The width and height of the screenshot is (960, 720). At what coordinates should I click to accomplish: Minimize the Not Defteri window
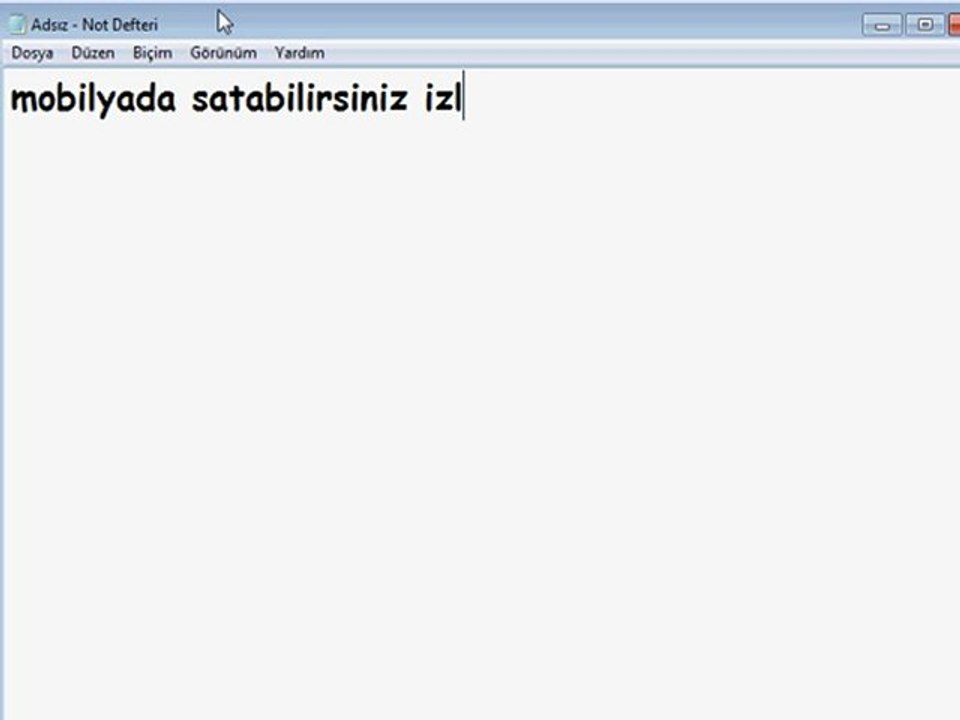pos(882,25)
